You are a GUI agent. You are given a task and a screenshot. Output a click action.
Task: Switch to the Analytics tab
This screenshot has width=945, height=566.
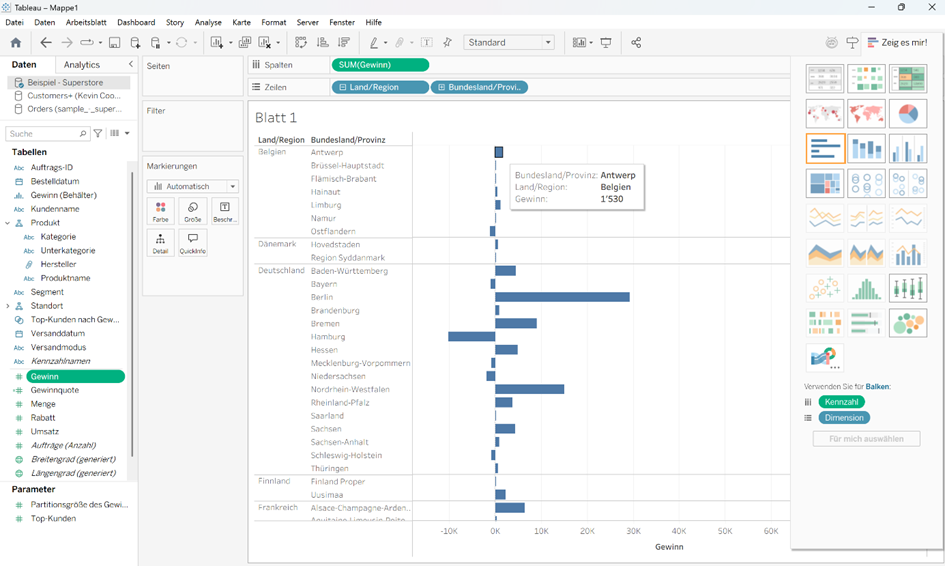82,64
